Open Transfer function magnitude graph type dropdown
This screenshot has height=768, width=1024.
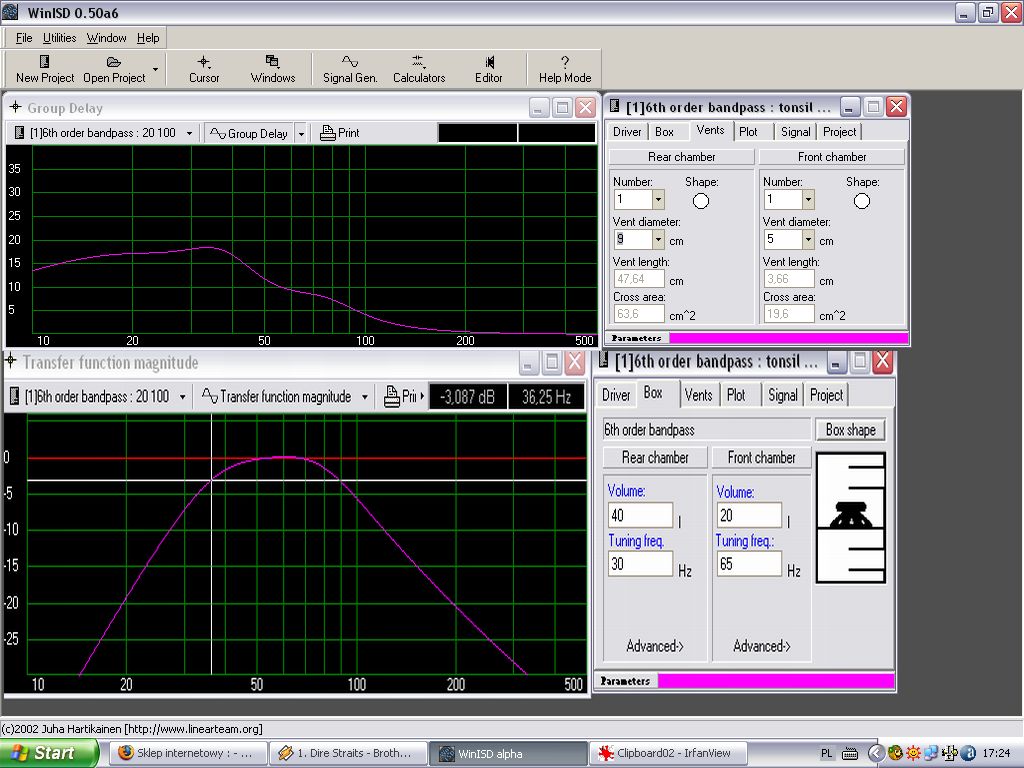365,397
